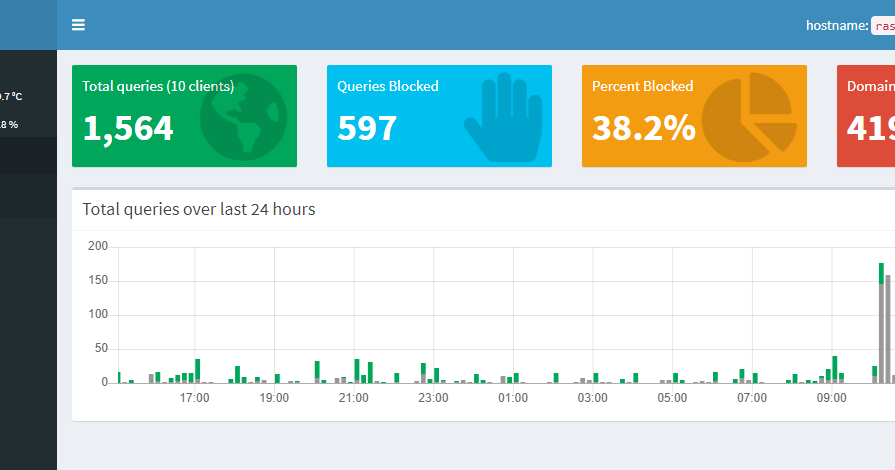Screen dimensions: 895x470
Task: Click the 'Total queries over last 24 hours' heading
Action: point(199,210)
